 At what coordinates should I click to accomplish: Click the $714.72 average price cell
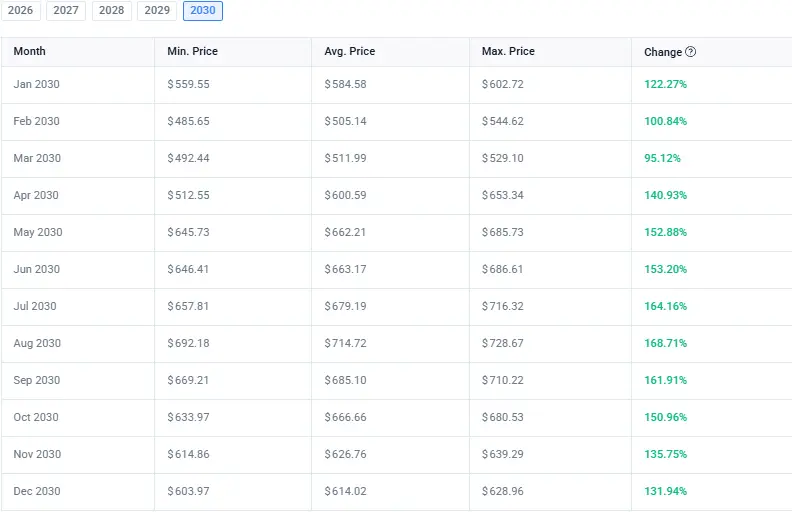[345, 343]
